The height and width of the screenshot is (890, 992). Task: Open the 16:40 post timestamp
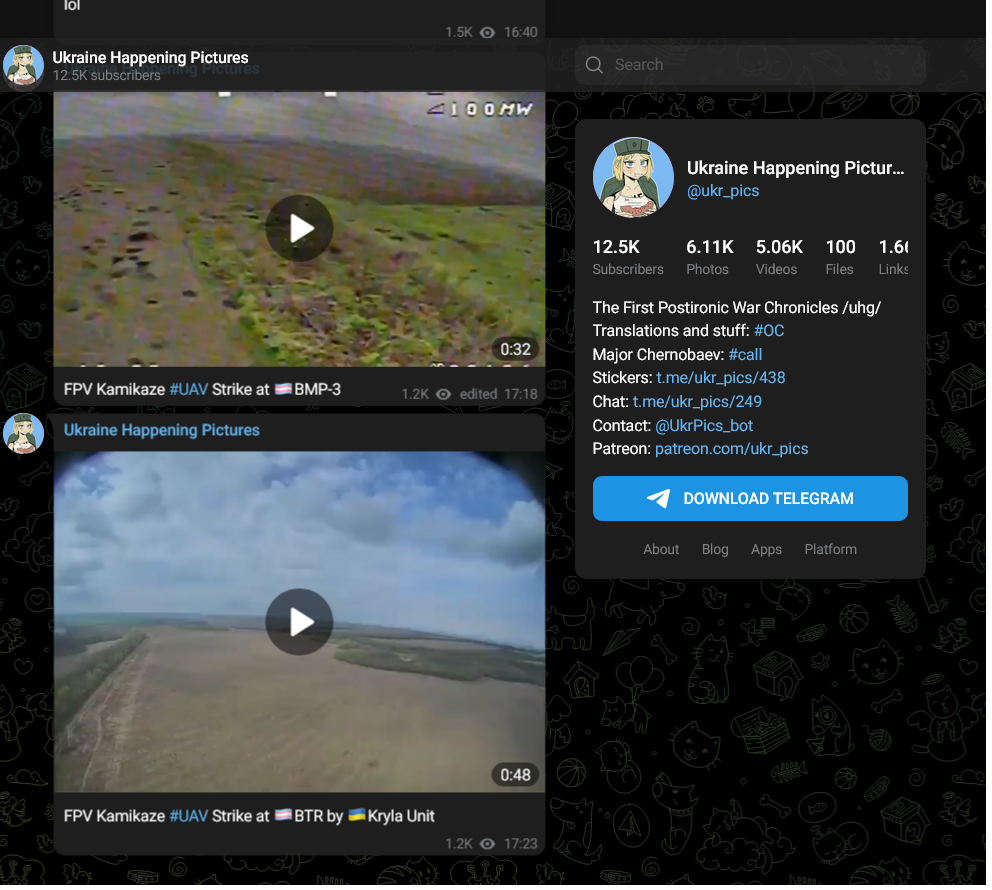pos(521,32)
